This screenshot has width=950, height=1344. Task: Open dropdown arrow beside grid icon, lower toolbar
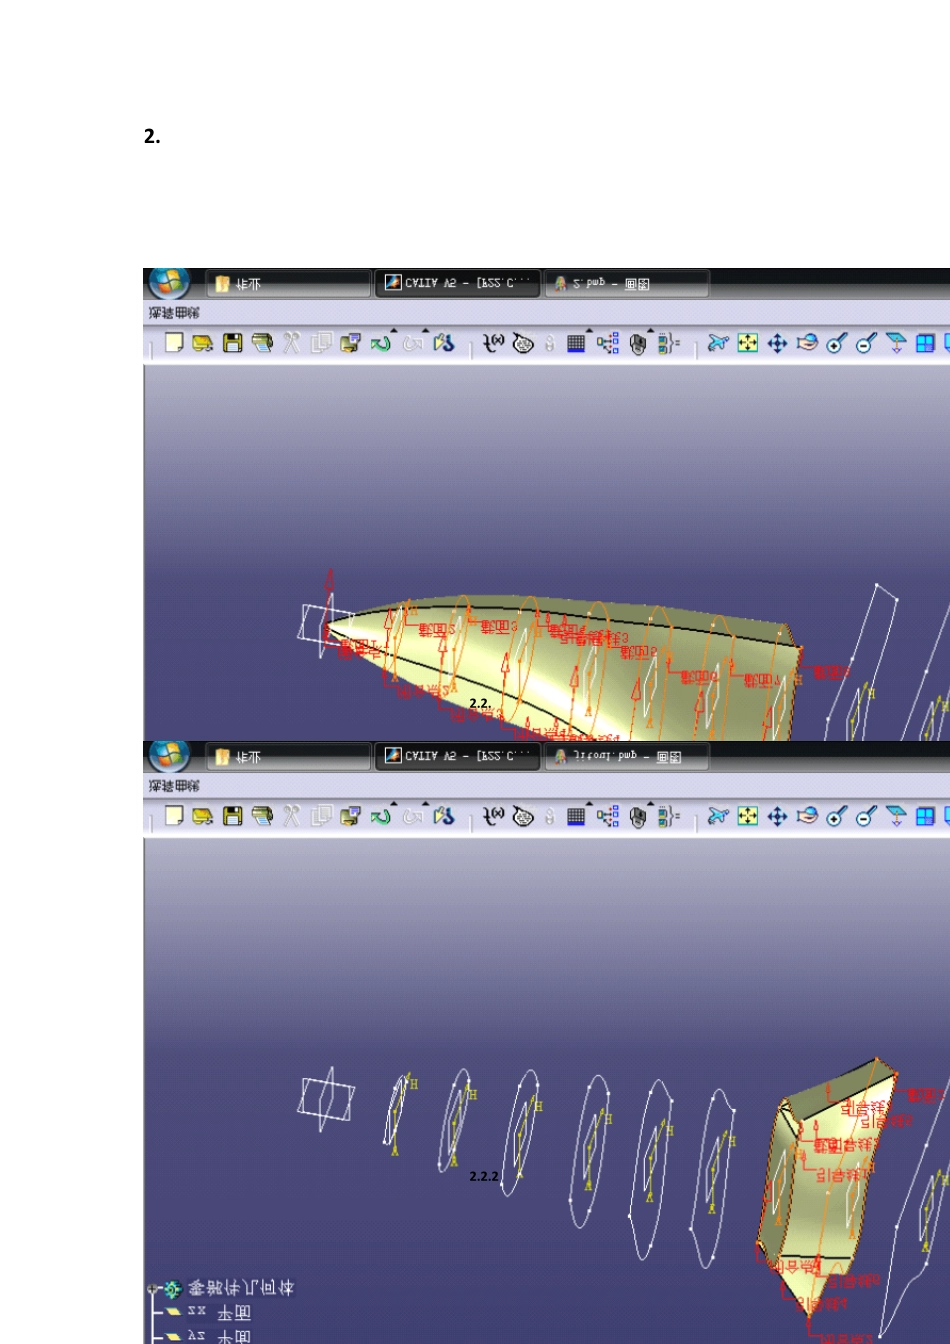[590, 804]
